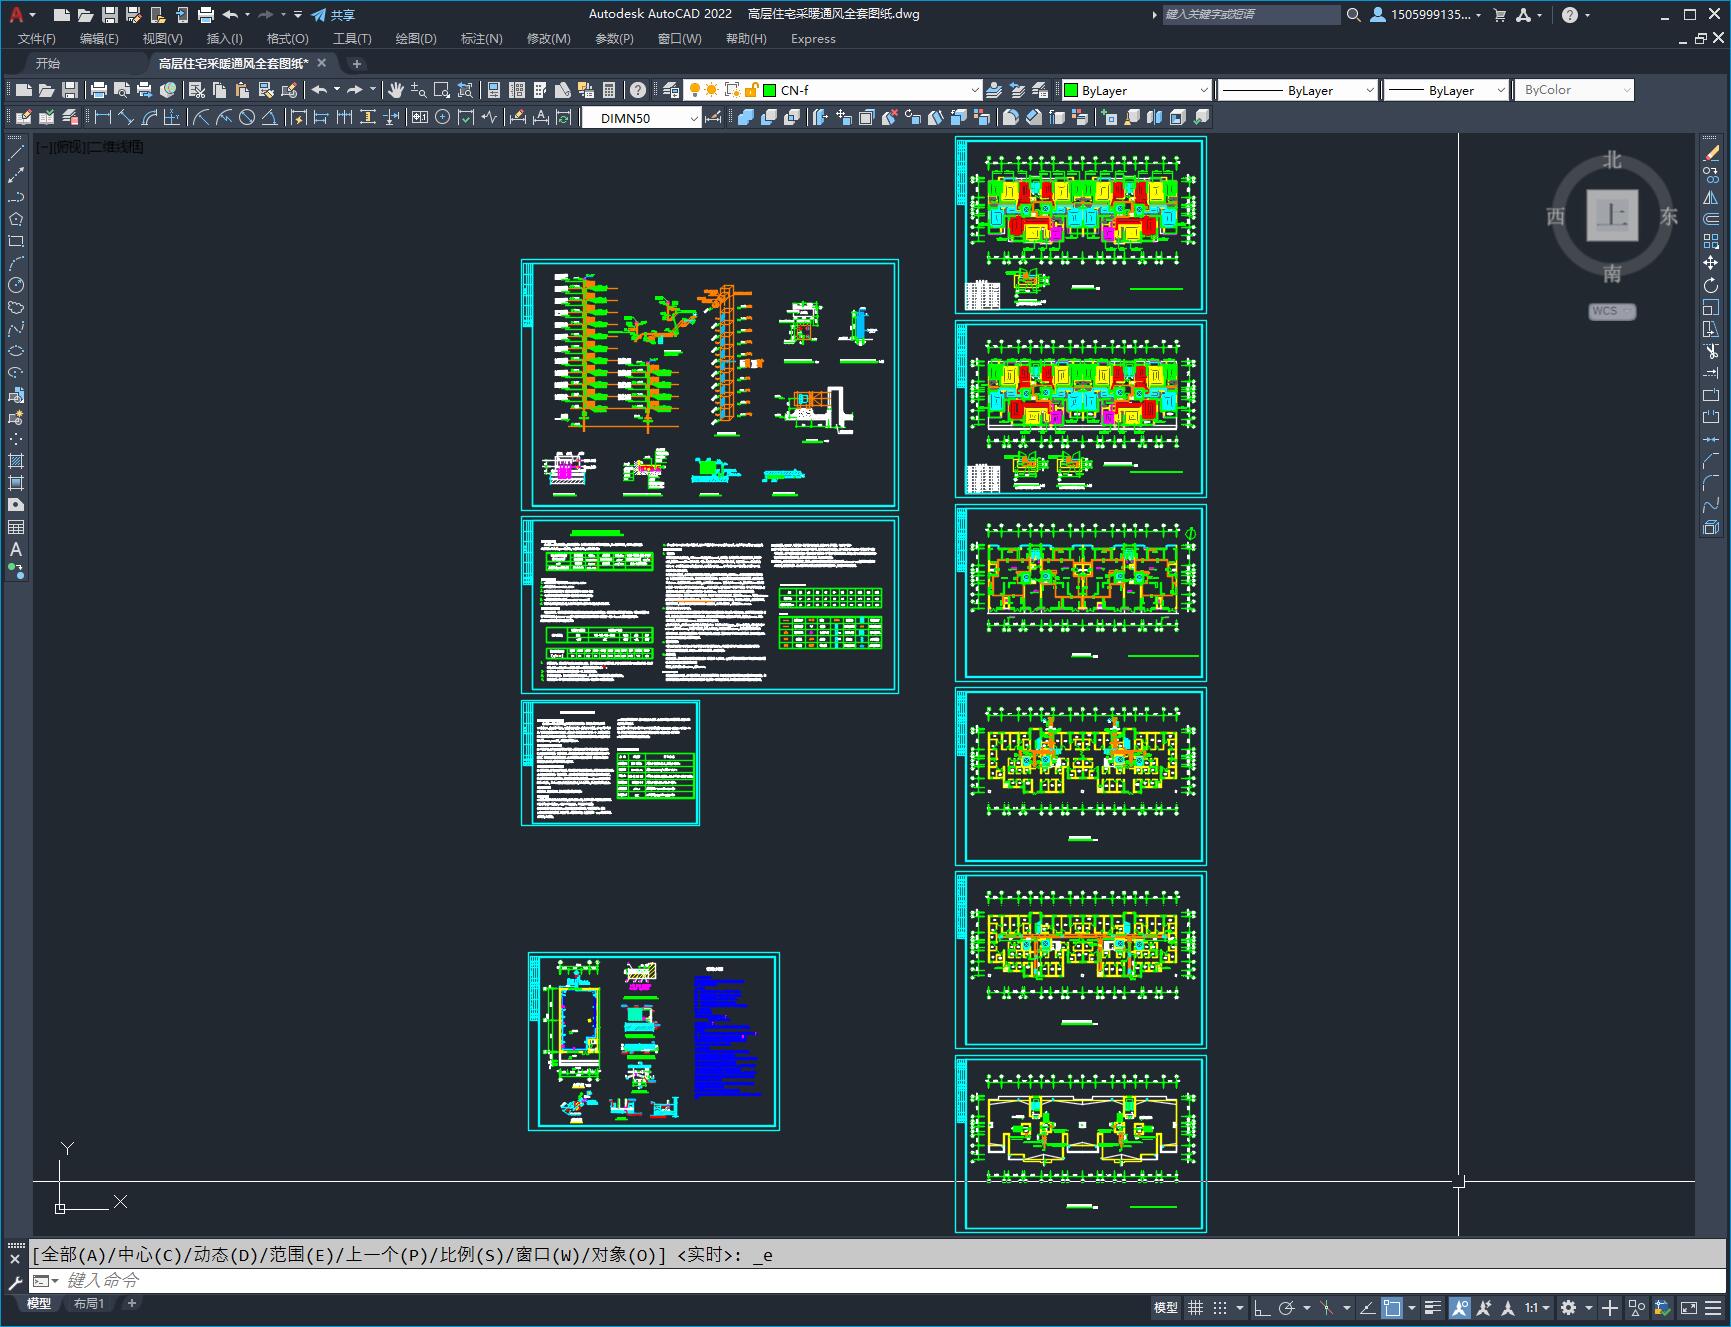Select the Line tool in left toolbar
Screen dimensions: 1731x1327
coord(16,153)
